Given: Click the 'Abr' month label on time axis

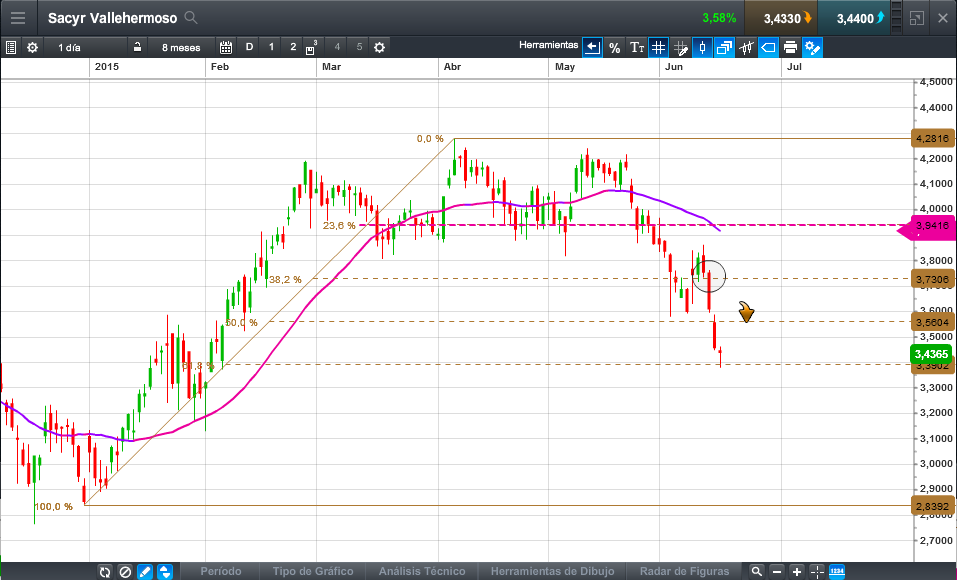Looking at the screenshot, I should pyautogui.click(x=452, y=67).
